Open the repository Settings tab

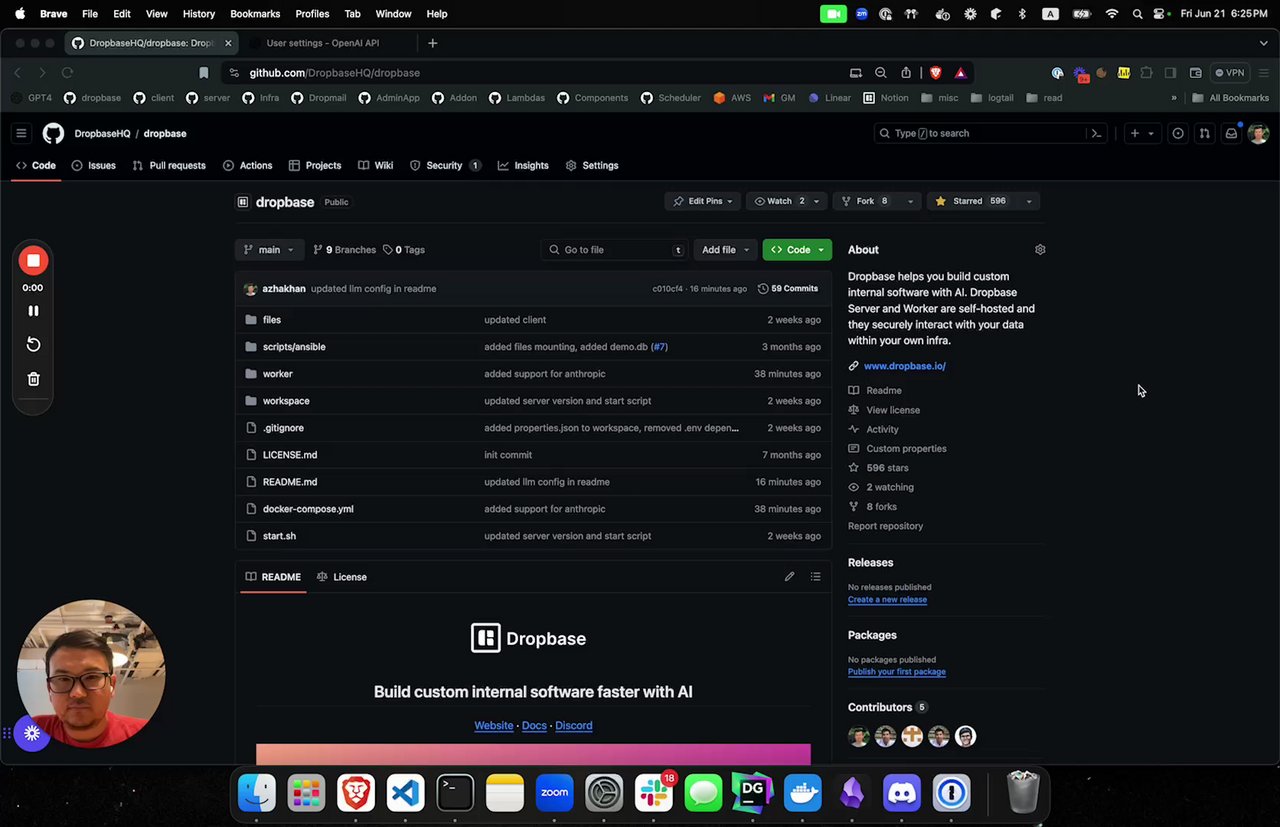coord(592,166)
